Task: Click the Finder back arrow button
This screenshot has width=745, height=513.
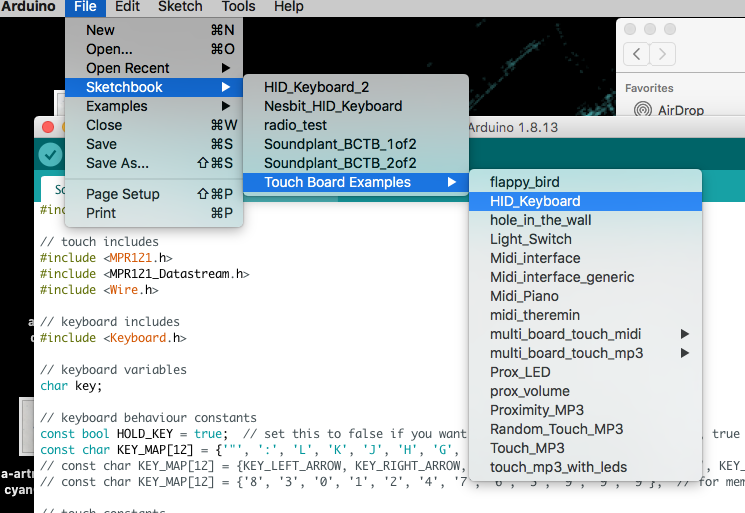Action: tap(636, 54)
